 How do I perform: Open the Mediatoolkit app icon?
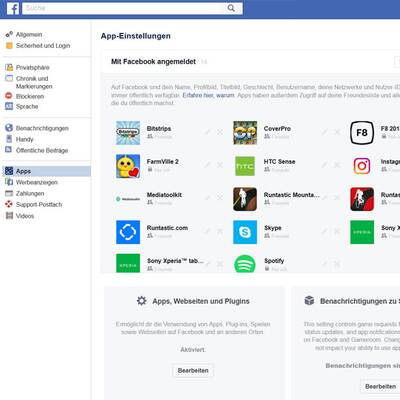tap(128, 199)
